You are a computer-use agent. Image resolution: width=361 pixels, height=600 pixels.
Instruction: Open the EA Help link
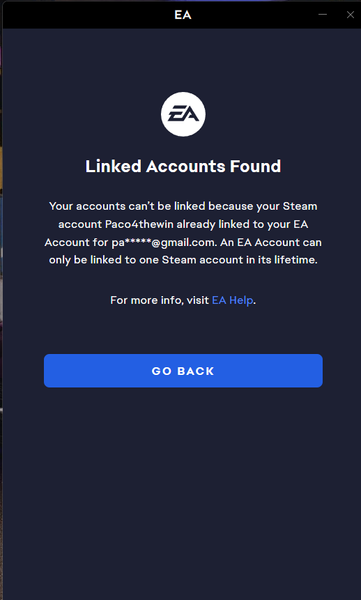pos(232,300)
